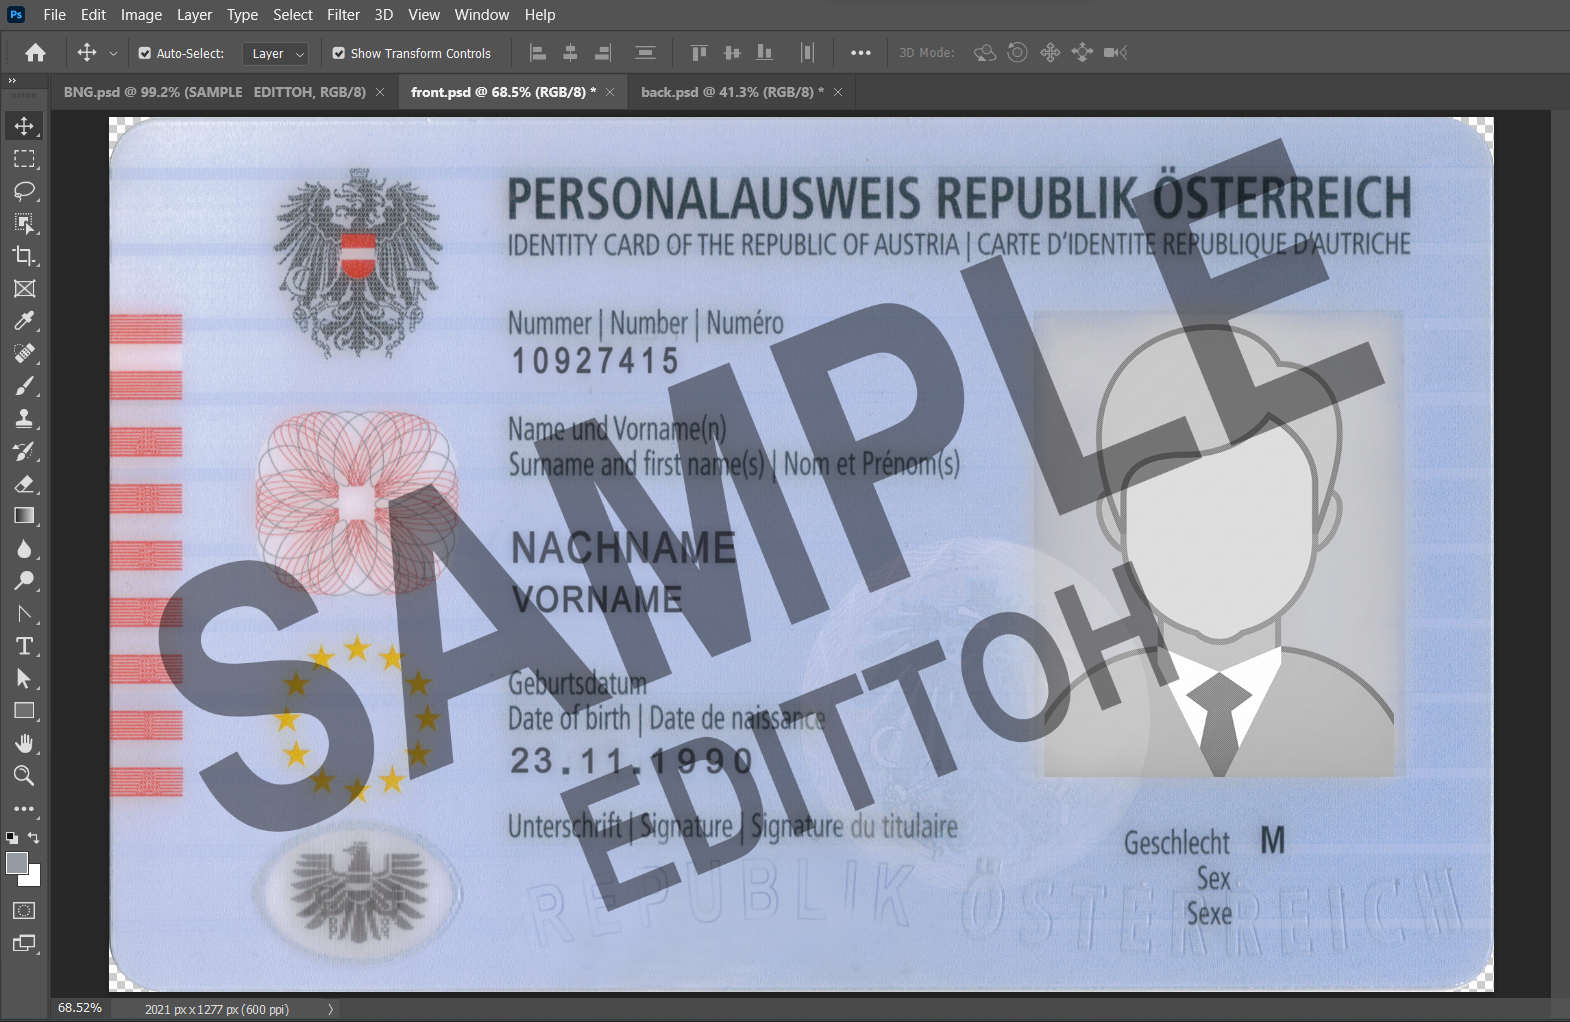The height and width of the screenshot is (1022, 1570).
Task: Expand the toolbox with double-chevron
Action: [x=12, y=80]
